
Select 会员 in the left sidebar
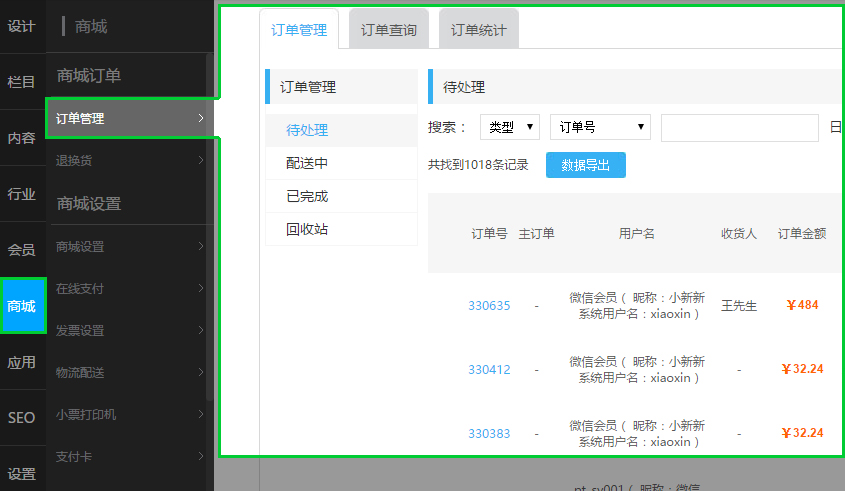point(22,250)
